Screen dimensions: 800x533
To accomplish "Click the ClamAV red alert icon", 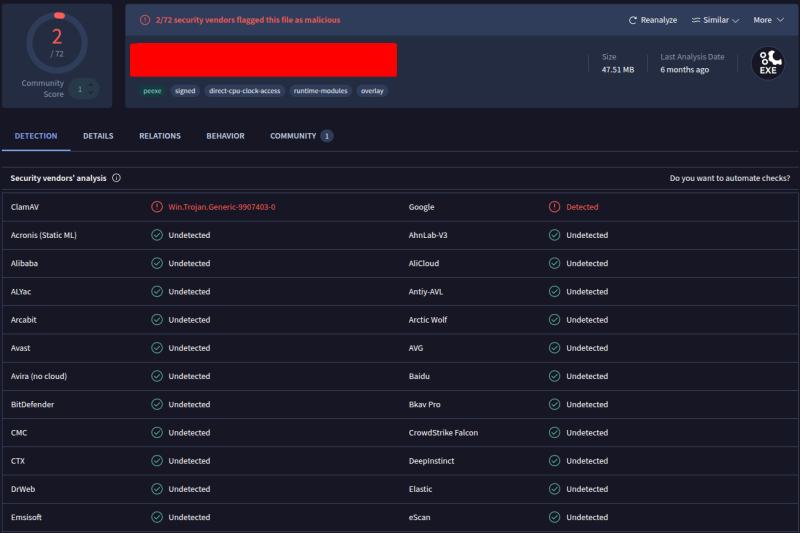I will coord(157,207).
